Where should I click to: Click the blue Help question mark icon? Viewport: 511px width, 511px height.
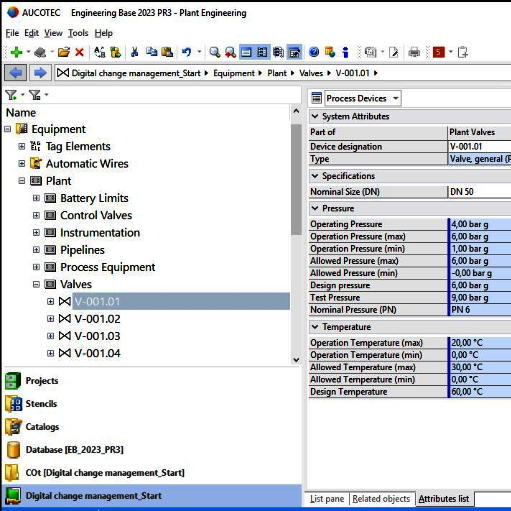pos(314,52)
